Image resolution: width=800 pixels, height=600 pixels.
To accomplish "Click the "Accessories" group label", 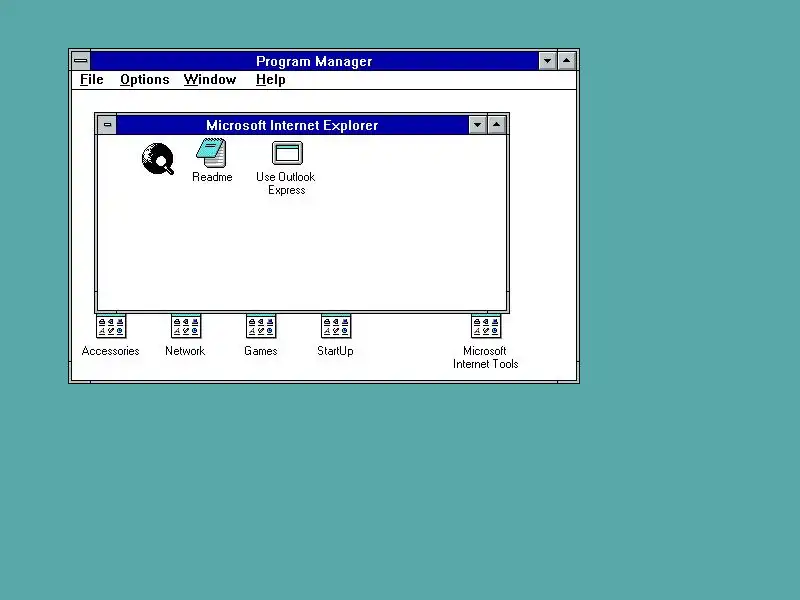I will pyautogui.click(x=110, y=351).
